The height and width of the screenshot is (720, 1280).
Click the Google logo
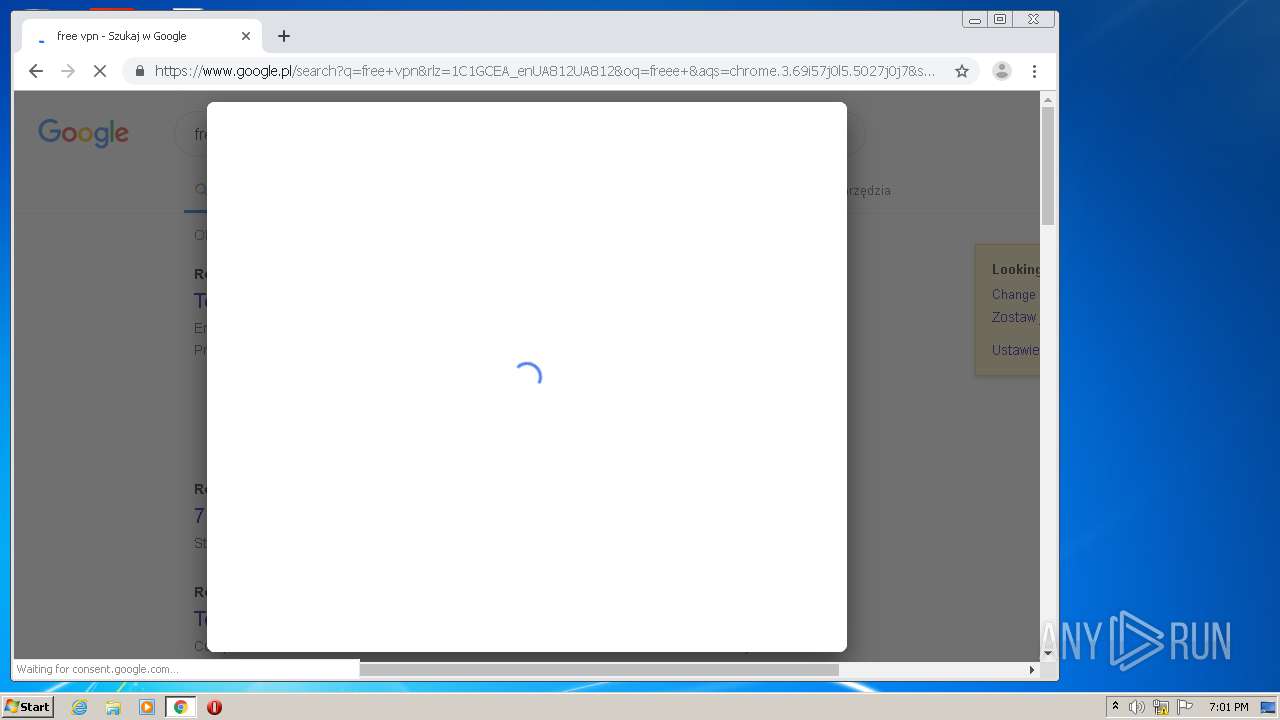(84, 133)
